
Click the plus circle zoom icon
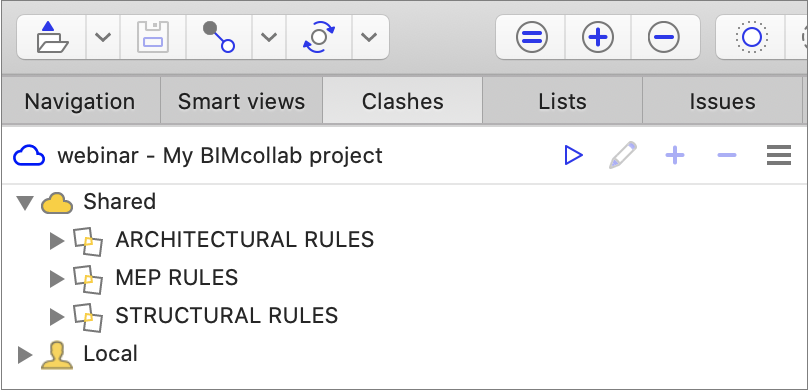pos(598,37)
